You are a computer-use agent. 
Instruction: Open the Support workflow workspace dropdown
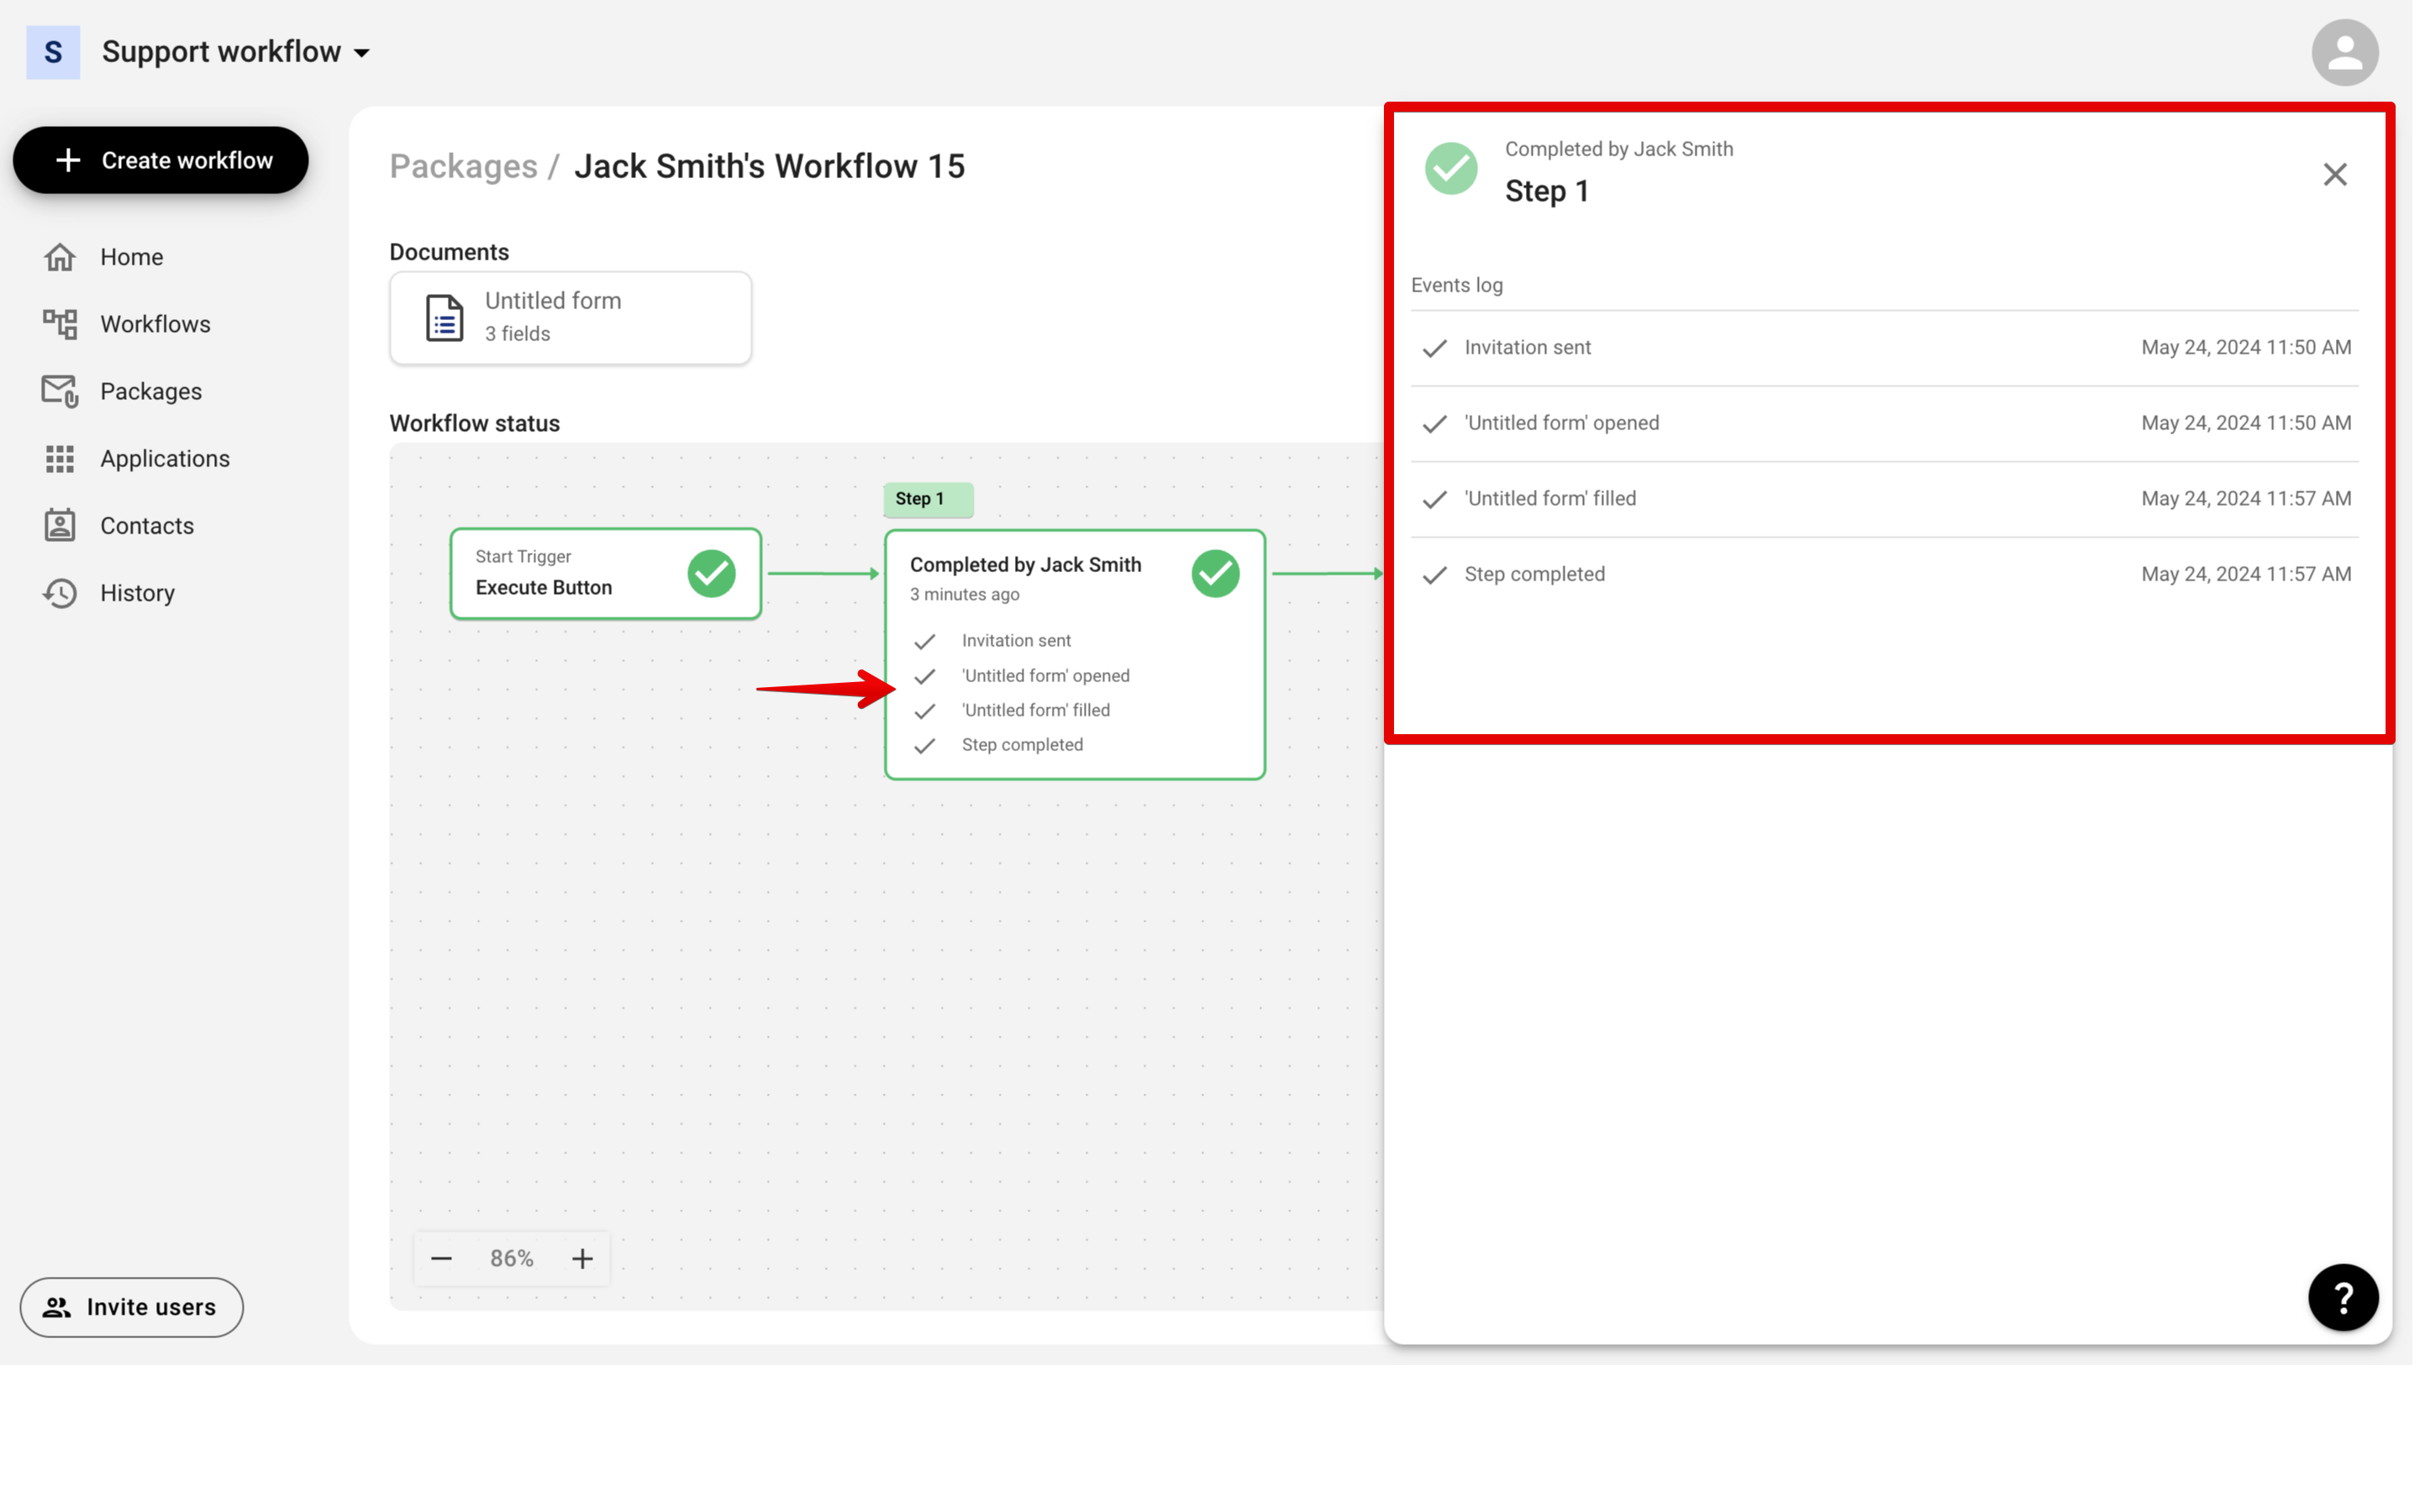coord(236,52)
